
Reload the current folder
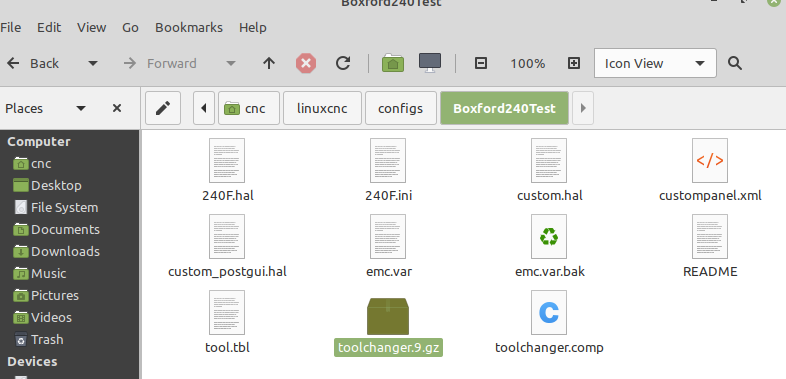[343, 63]
